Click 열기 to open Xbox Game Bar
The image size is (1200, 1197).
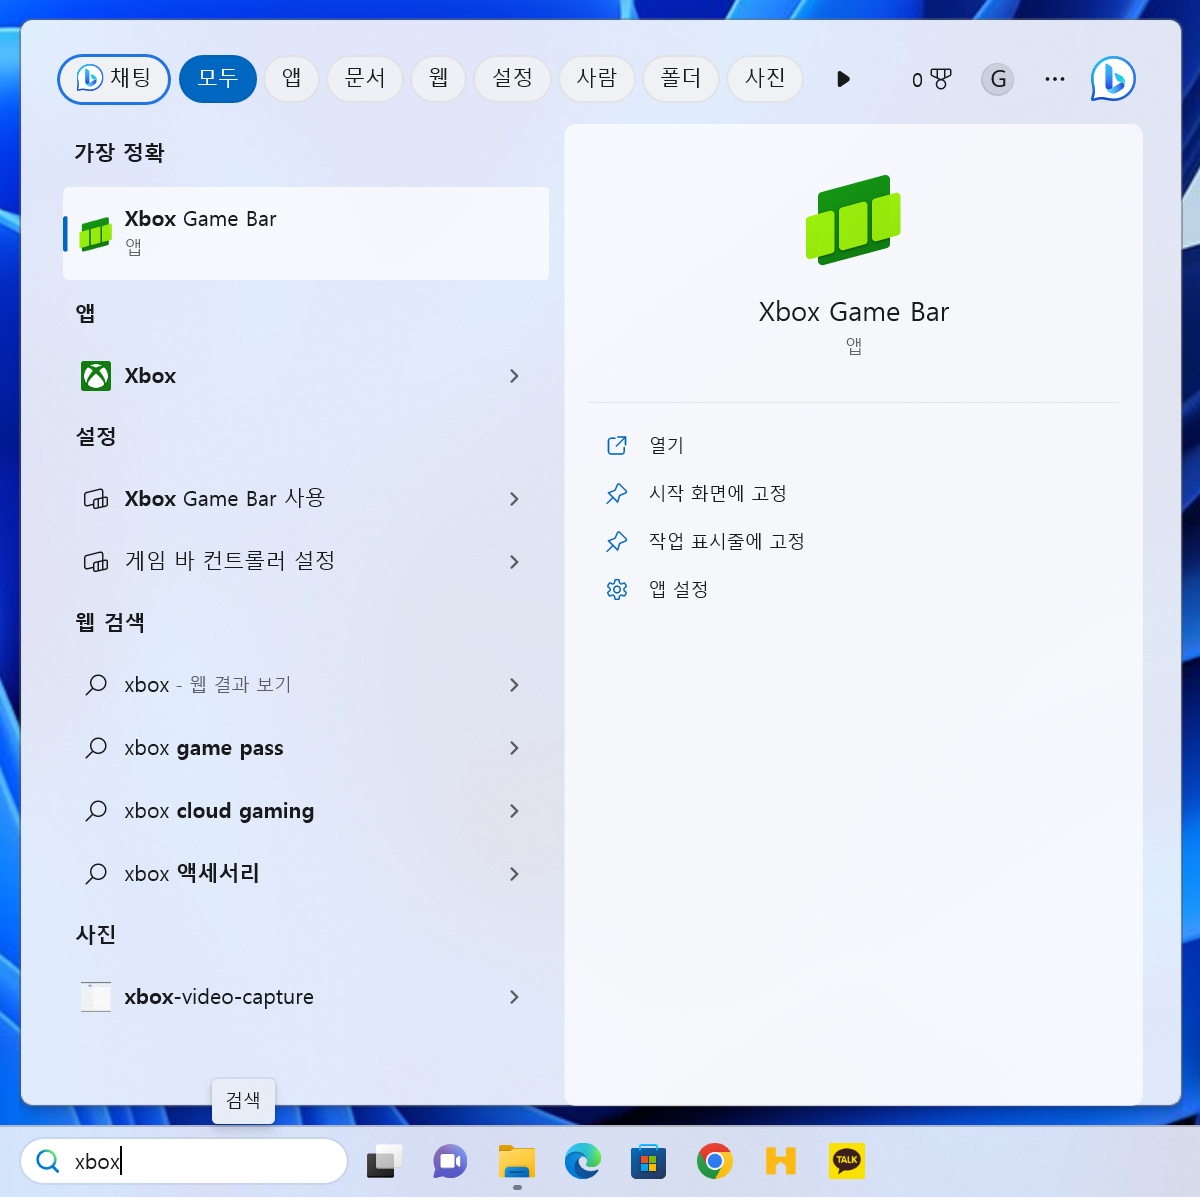coord(667,445)
